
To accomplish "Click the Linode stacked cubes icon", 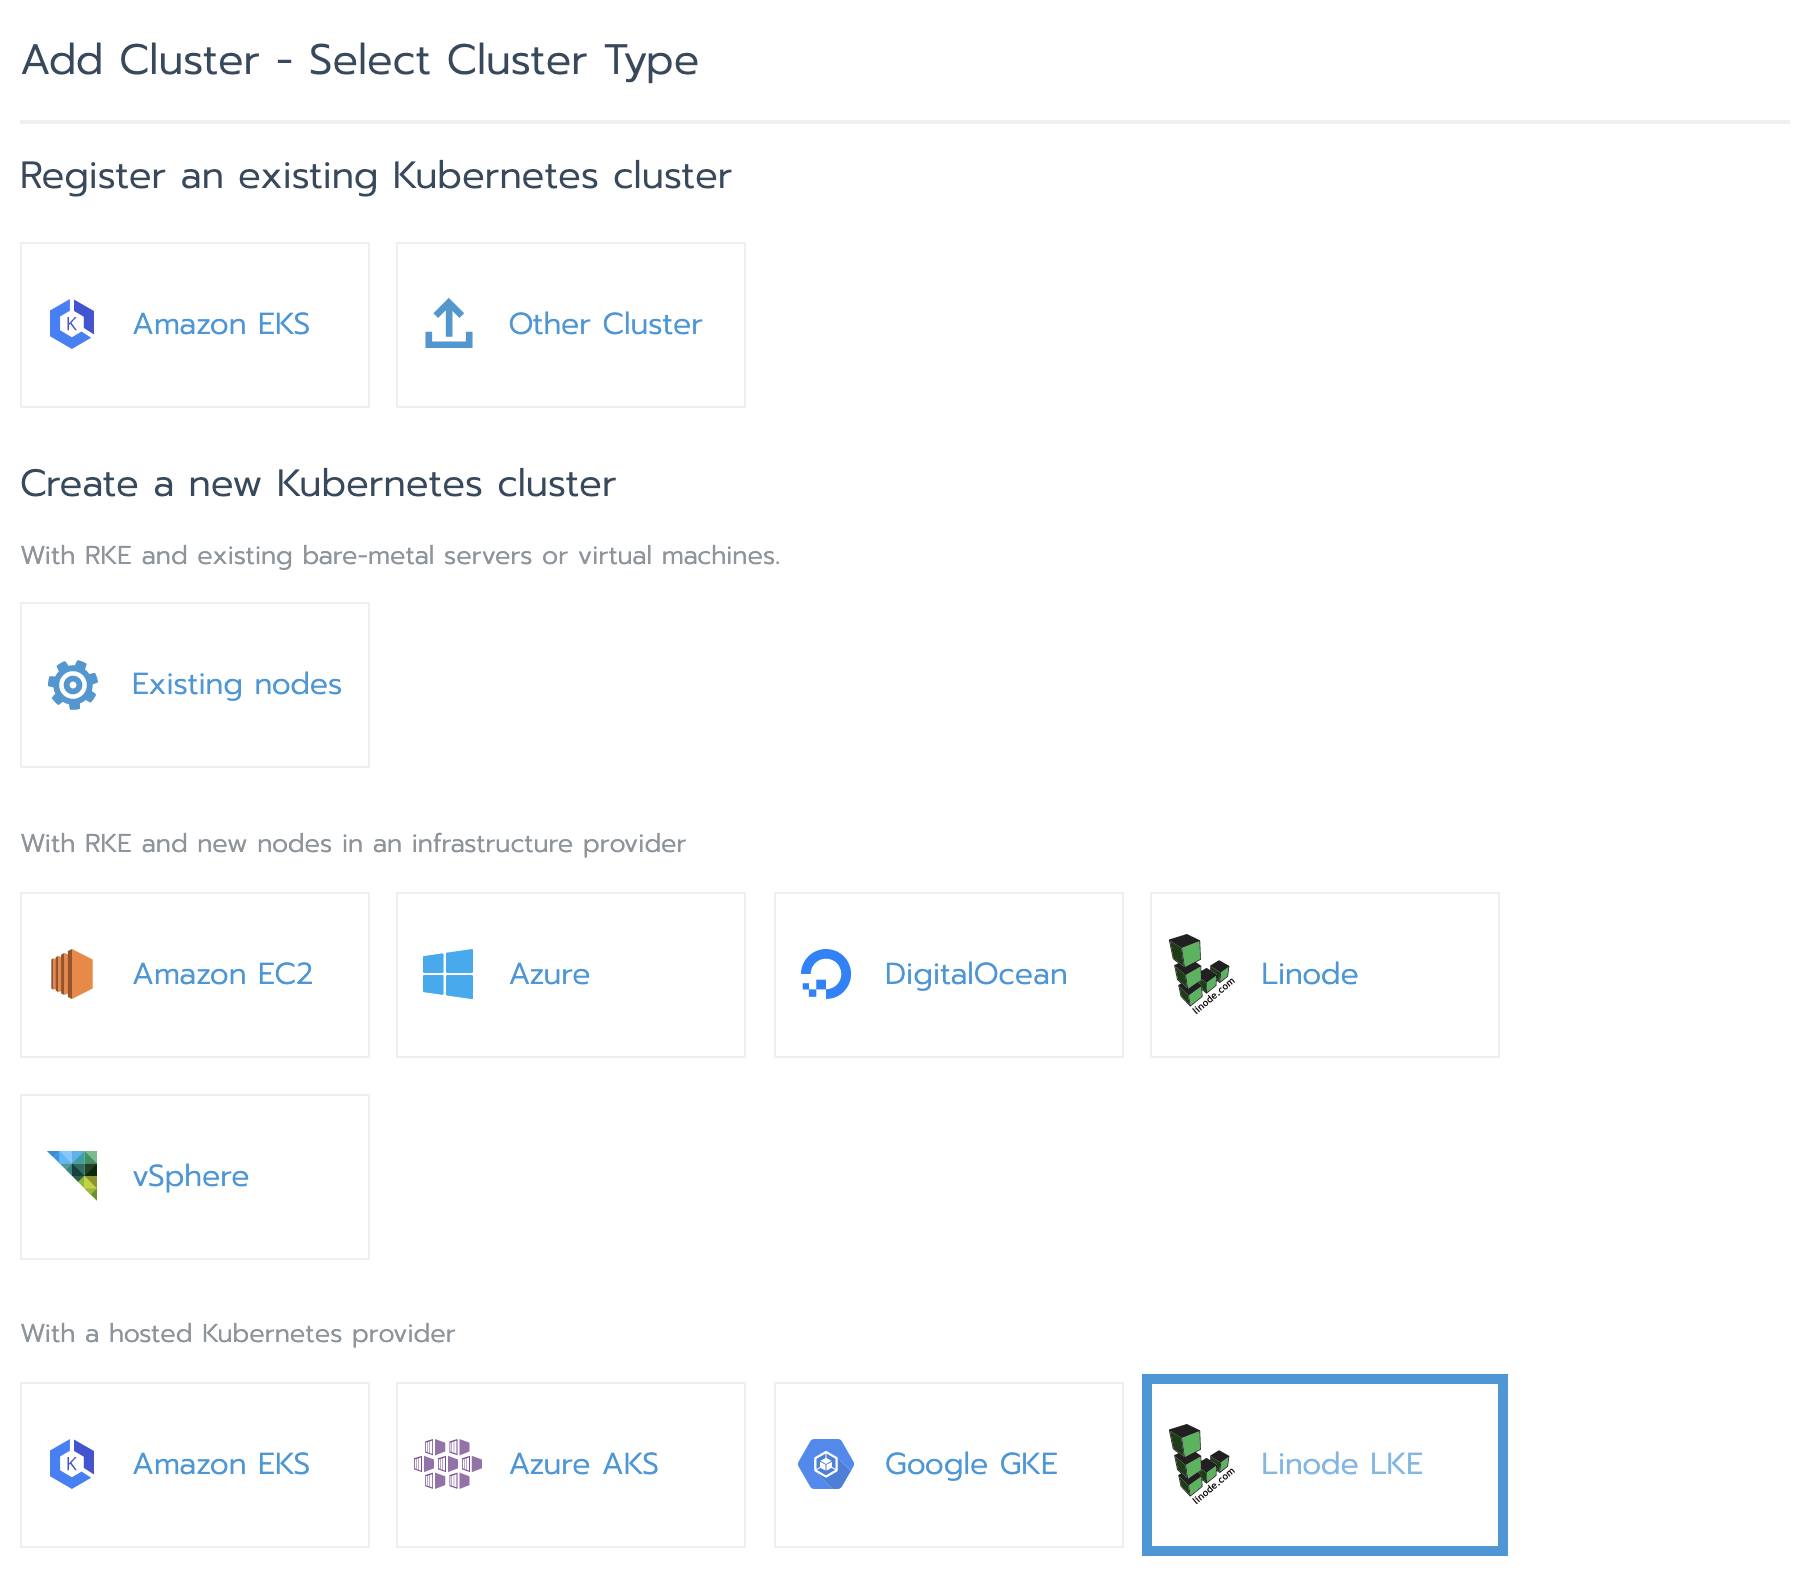I will point(1199,973).
